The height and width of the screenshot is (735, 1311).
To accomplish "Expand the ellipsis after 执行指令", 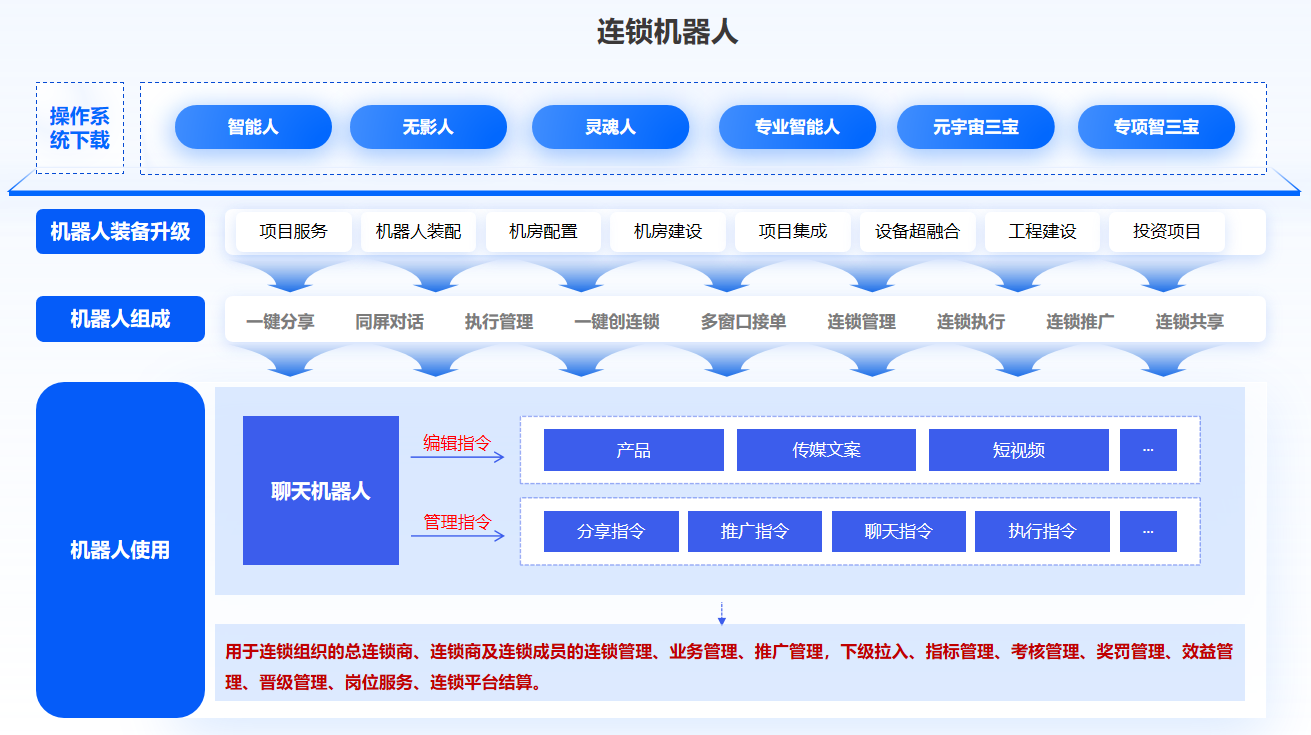I will click(x=1148, y=531).
